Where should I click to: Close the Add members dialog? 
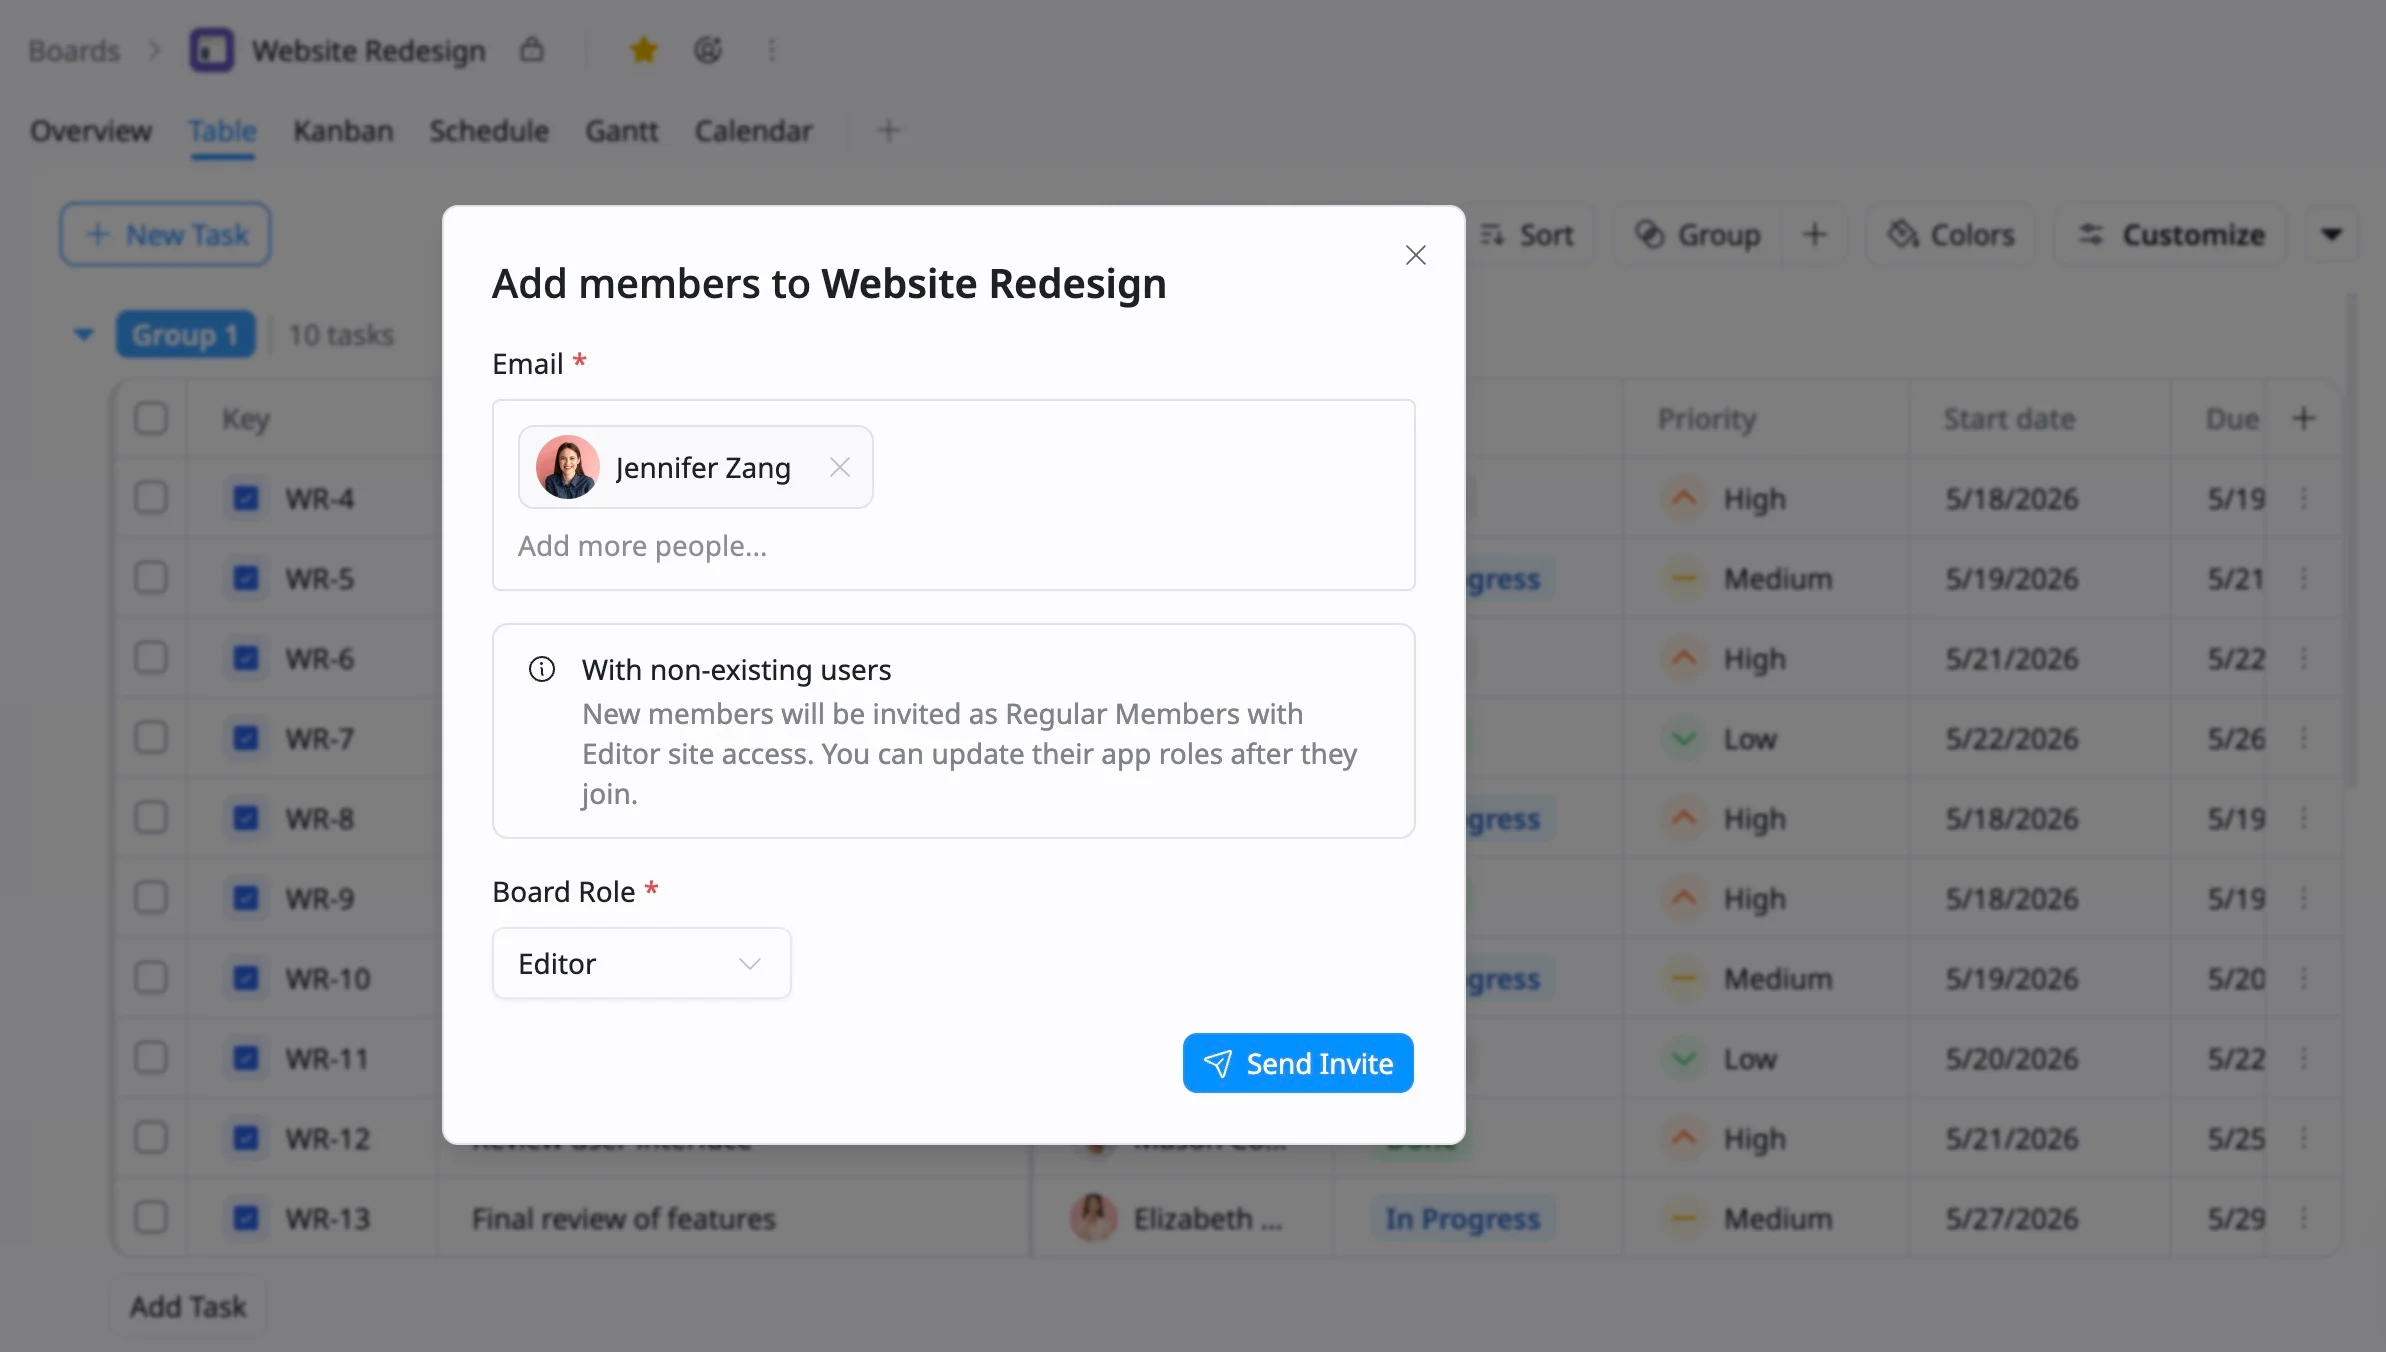coord(1415,255)
